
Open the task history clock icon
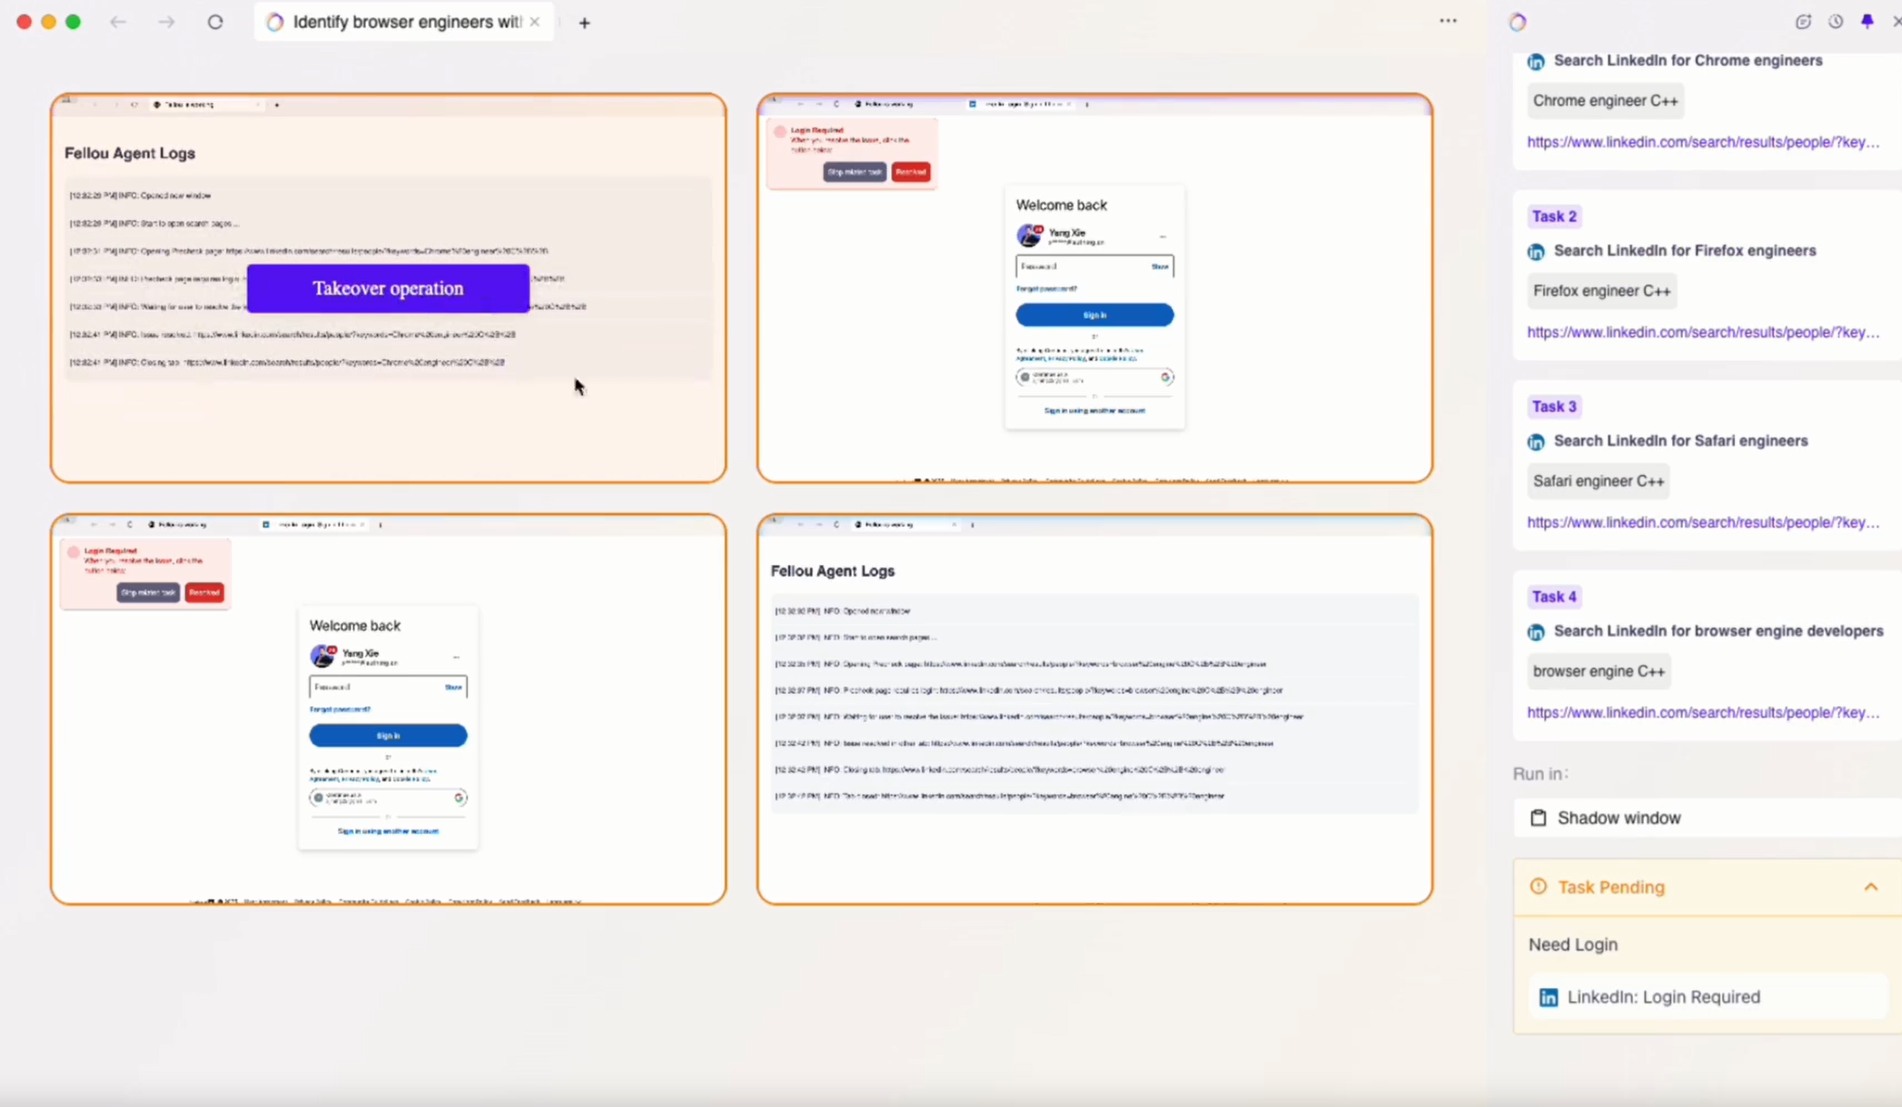[x=1836, y=21]
